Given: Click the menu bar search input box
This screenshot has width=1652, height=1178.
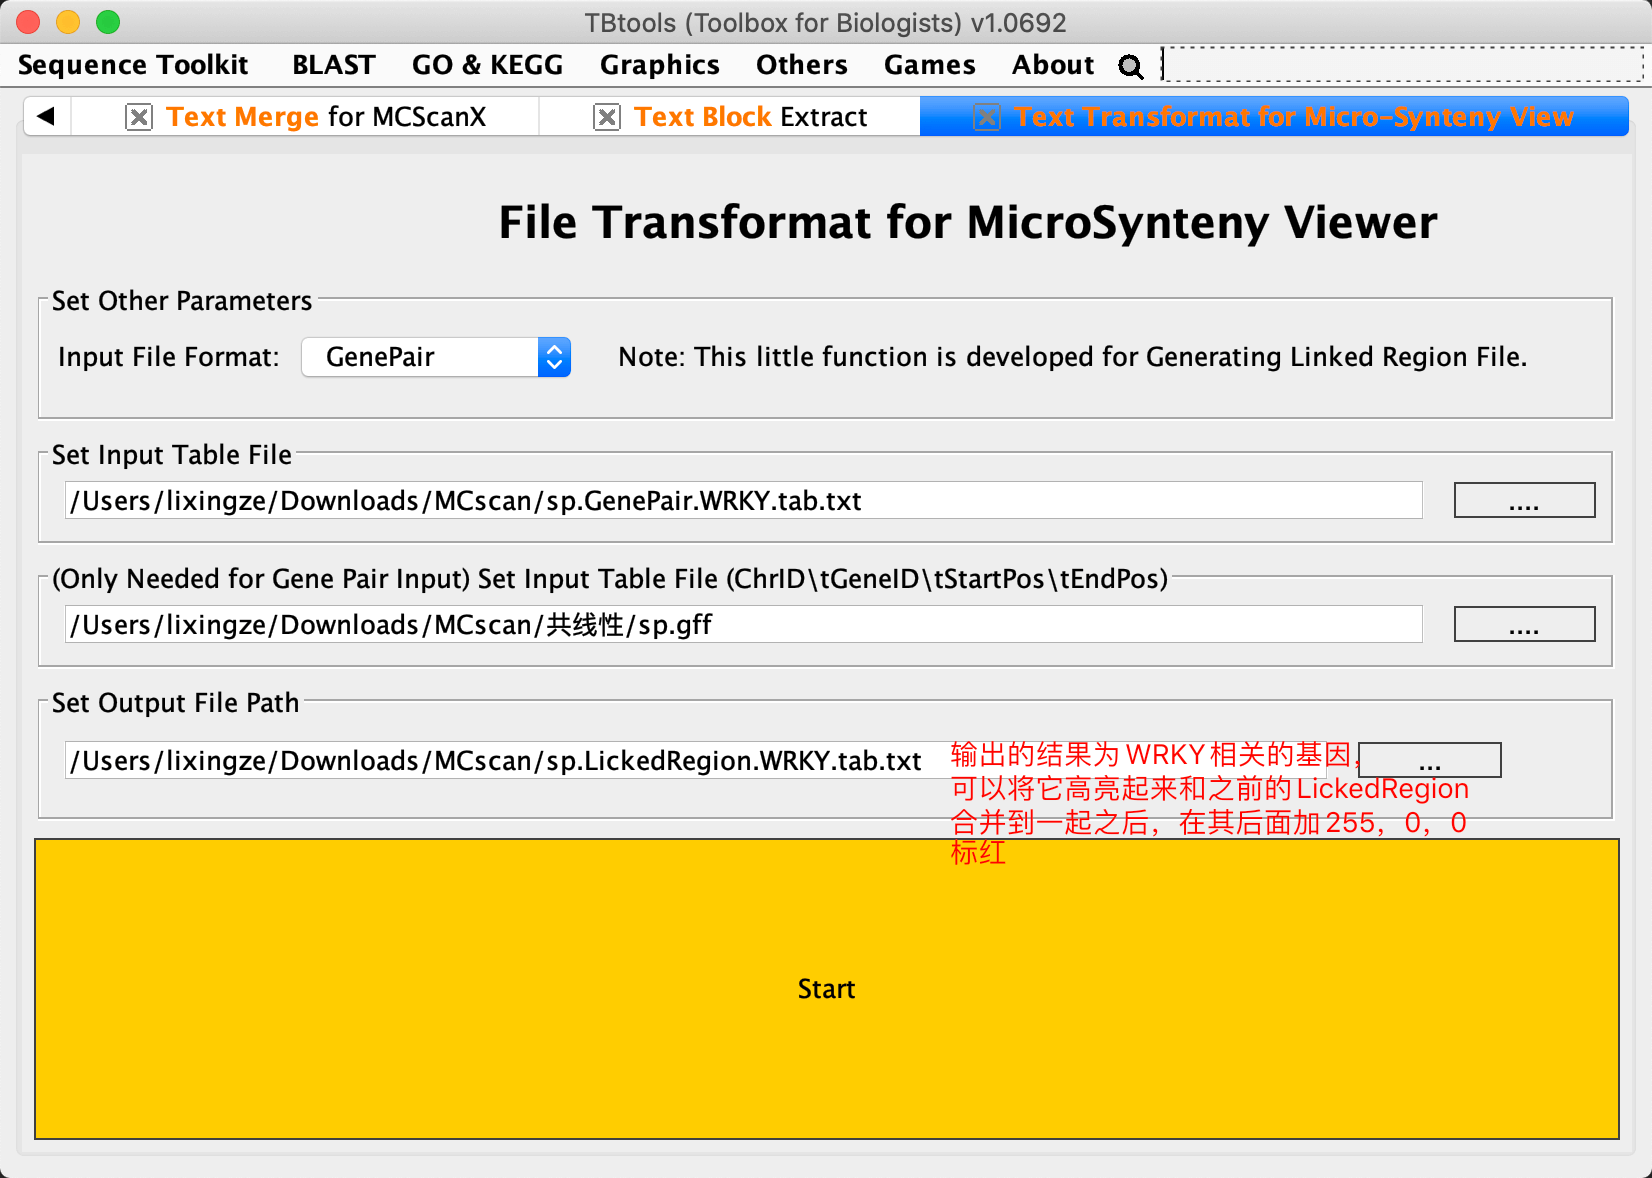Looking at the screenshot, I should click(1402, 65).
